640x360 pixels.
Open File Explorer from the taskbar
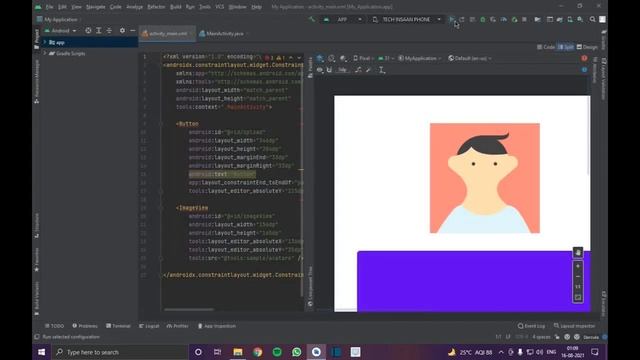click(238, 352)
